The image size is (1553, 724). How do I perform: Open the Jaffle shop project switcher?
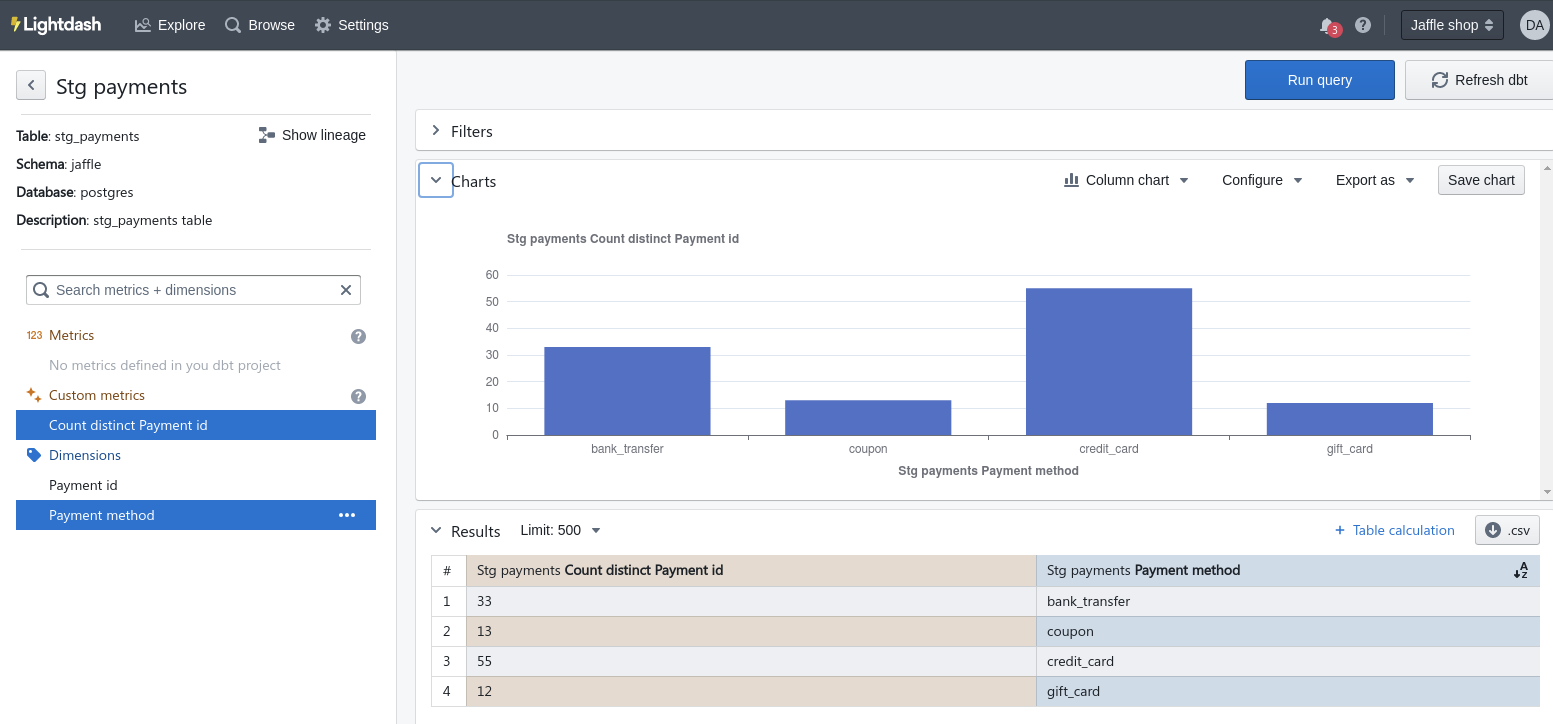1451,25
